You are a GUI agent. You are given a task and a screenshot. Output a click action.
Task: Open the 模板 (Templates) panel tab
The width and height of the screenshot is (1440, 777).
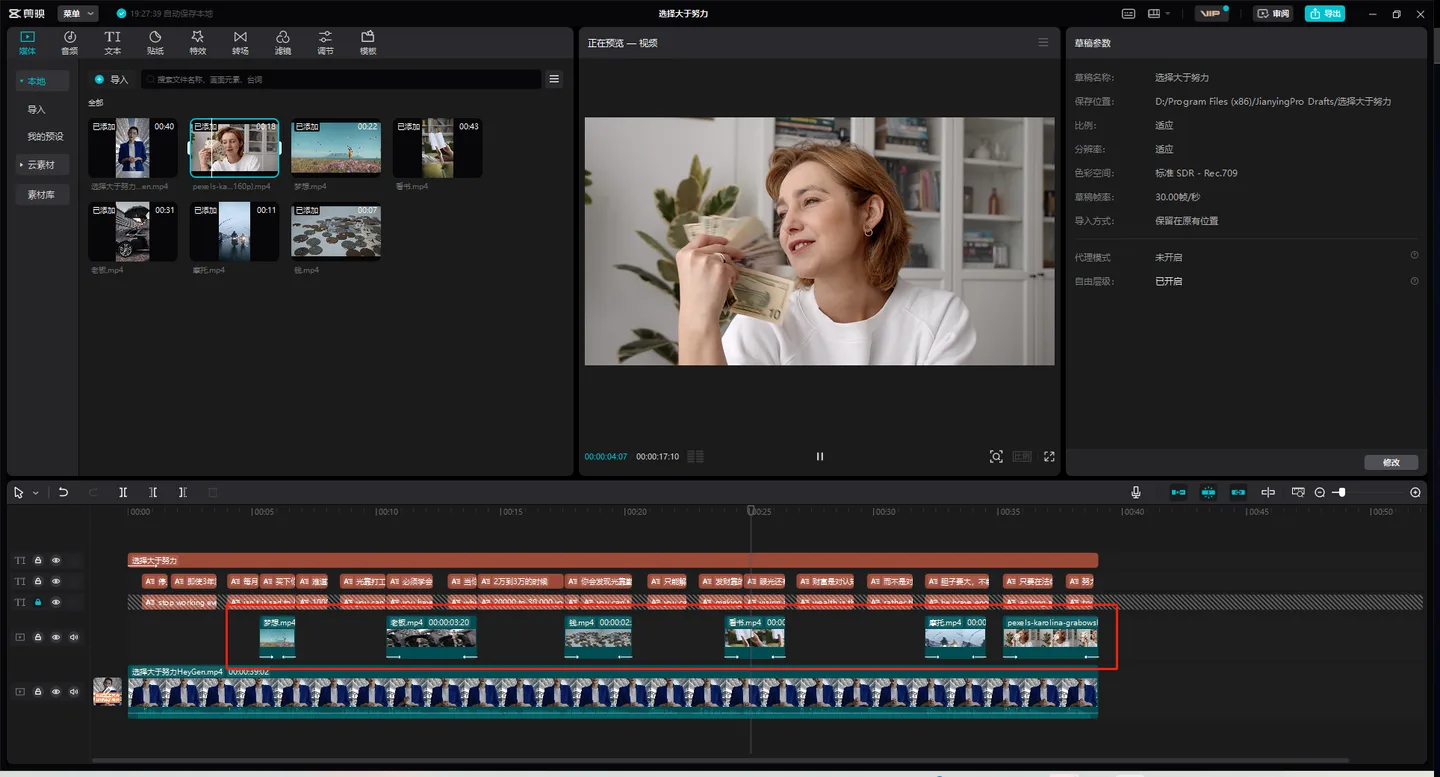coord(368,42)
